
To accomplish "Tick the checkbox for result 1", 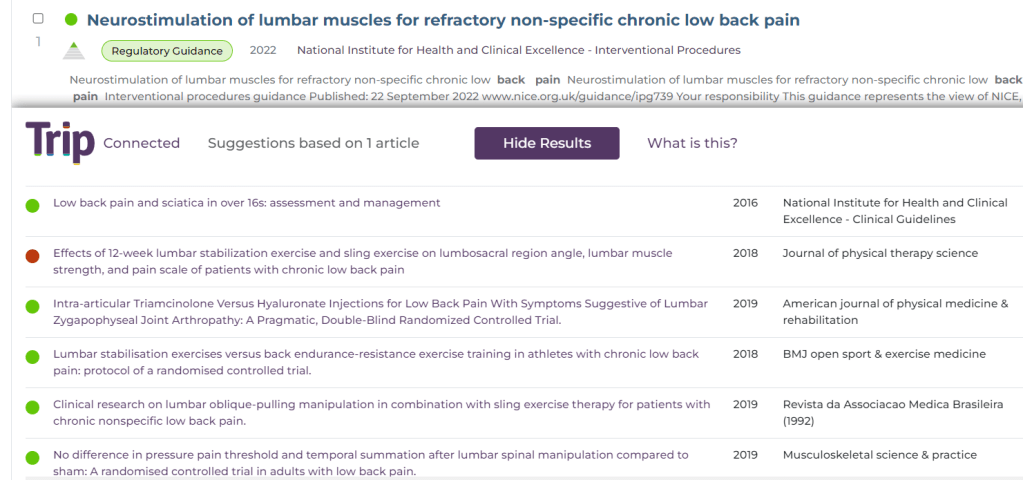I will point(38,19).
